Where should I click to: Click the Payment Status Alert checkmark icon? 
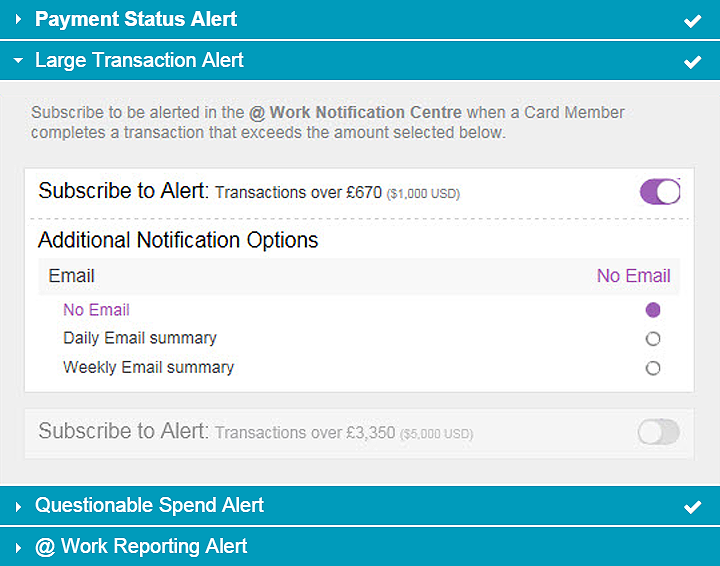692,21
